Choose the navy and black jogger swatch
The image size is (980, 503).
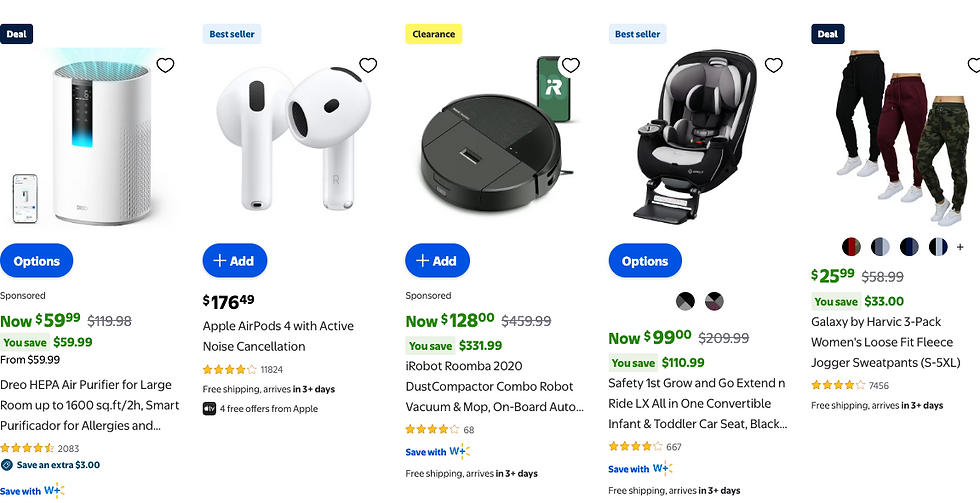click(909, 247)
